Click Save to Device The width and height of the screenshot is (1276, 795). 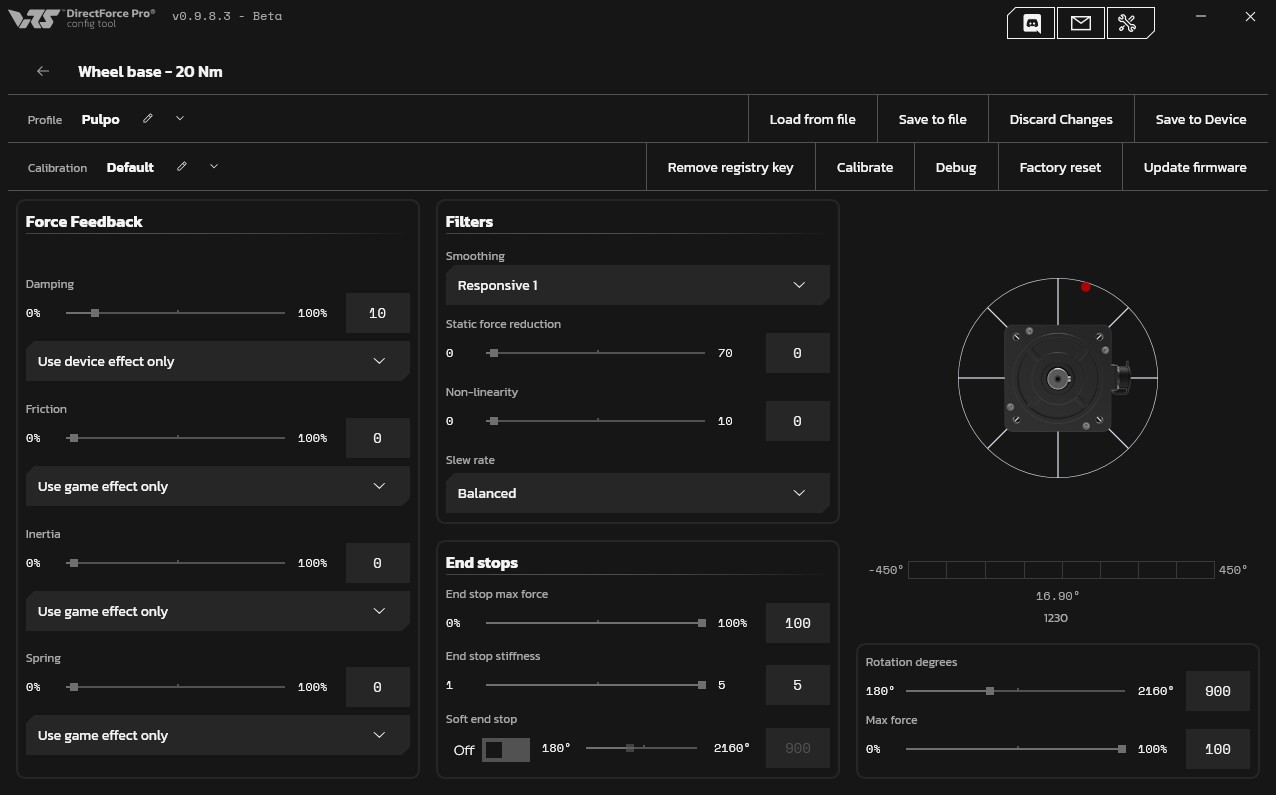(1201, 119)
